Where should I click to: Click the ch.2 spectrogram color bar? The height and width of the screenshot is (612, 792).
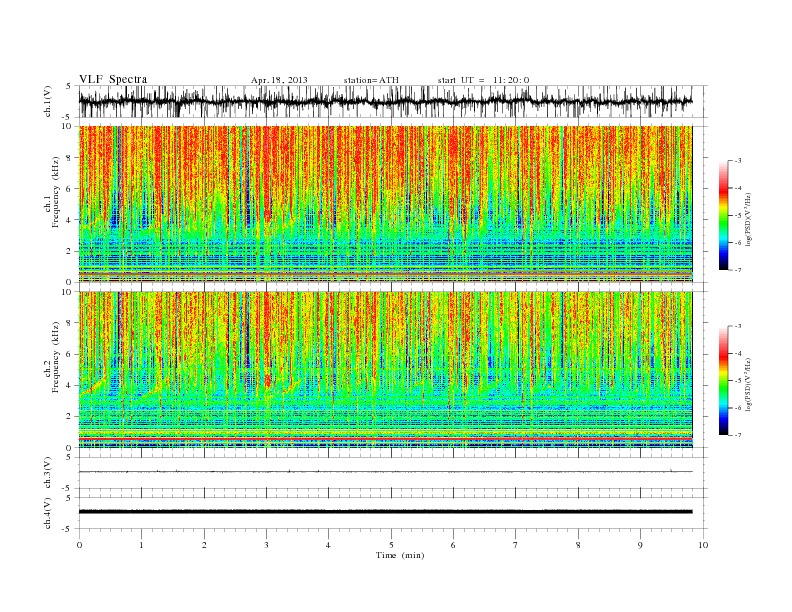724,381
